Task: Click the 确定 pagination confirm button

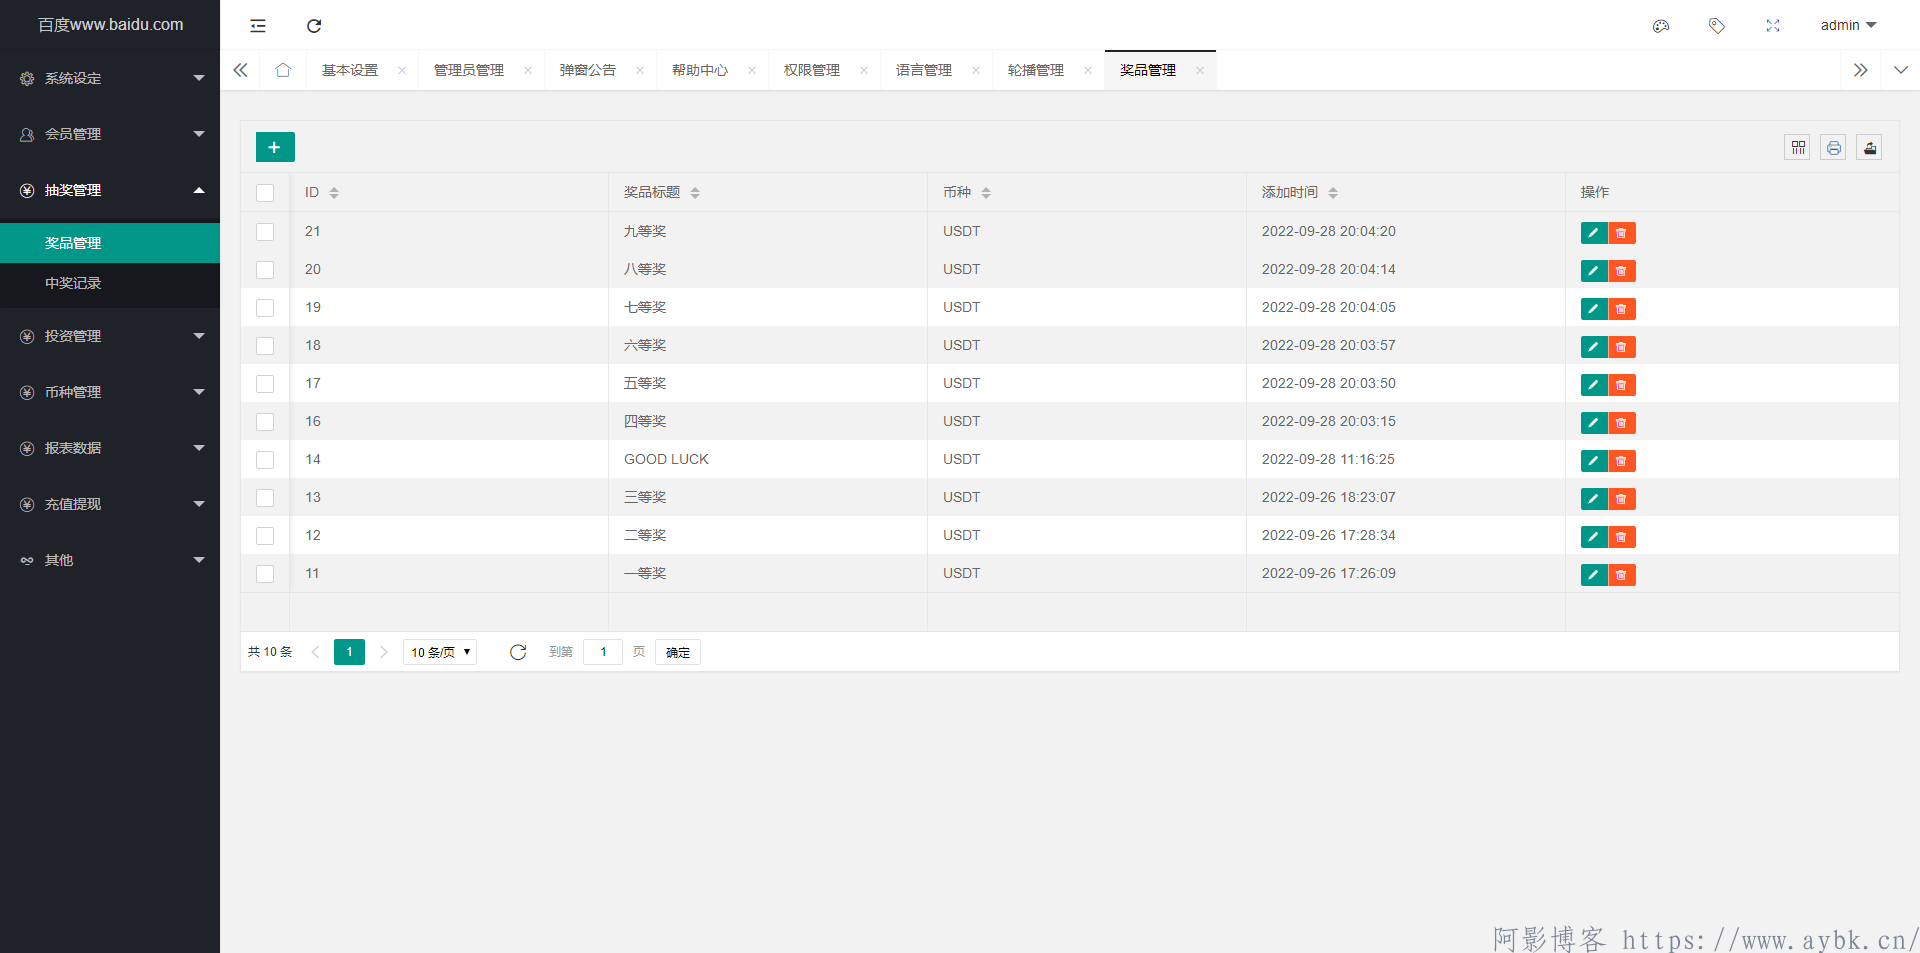Action: click(678, 652)
